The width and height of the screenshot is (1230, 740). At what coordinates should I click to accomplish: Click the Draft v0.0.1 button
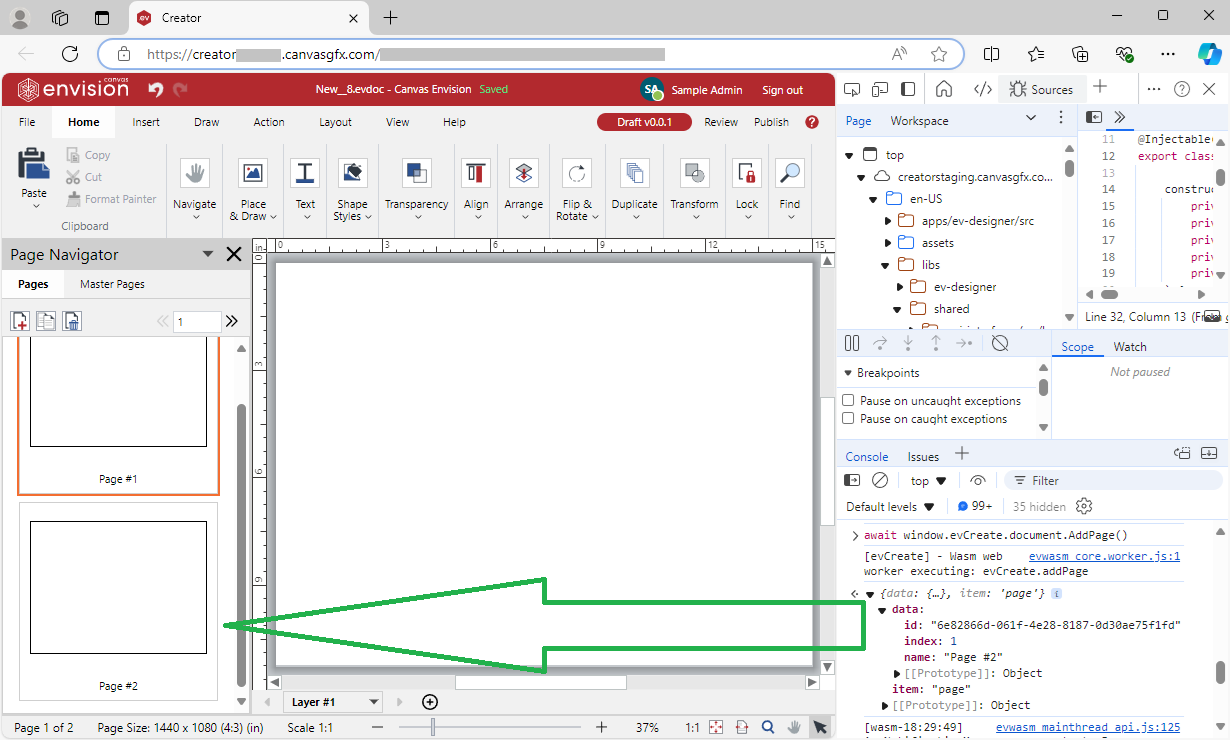pyautogui.click(x=644, y=122)
